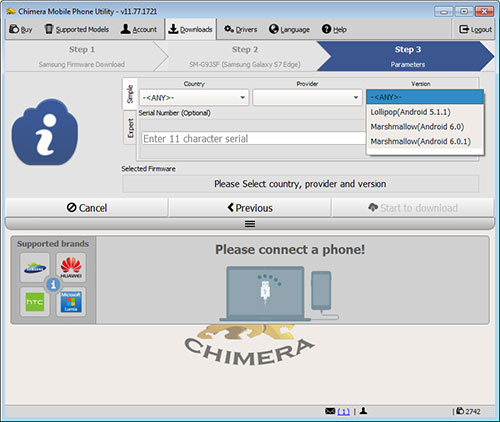The image size is (500, 422).
Task: Select the Microsoft Lumia brand icon
Action: pyautogui.click(x=71, y=302)
